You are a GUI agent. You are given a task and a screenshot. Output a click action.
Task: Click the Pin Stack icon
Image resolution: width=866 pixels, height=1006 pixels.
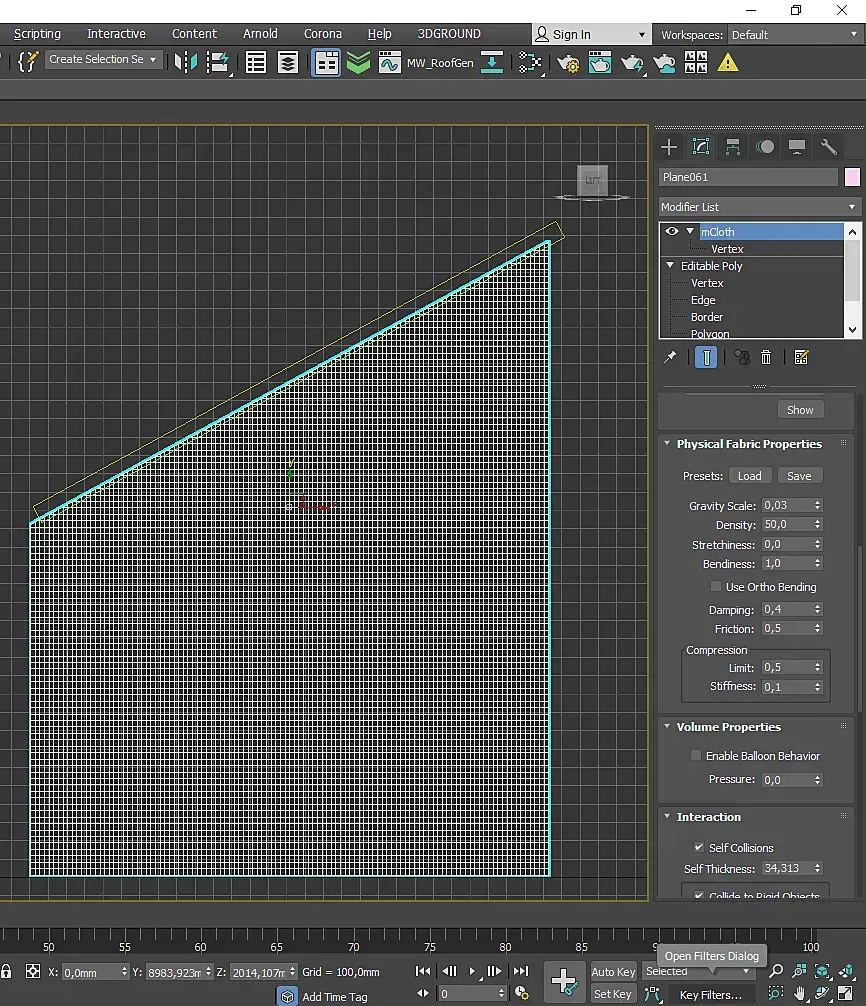point(671,357)
